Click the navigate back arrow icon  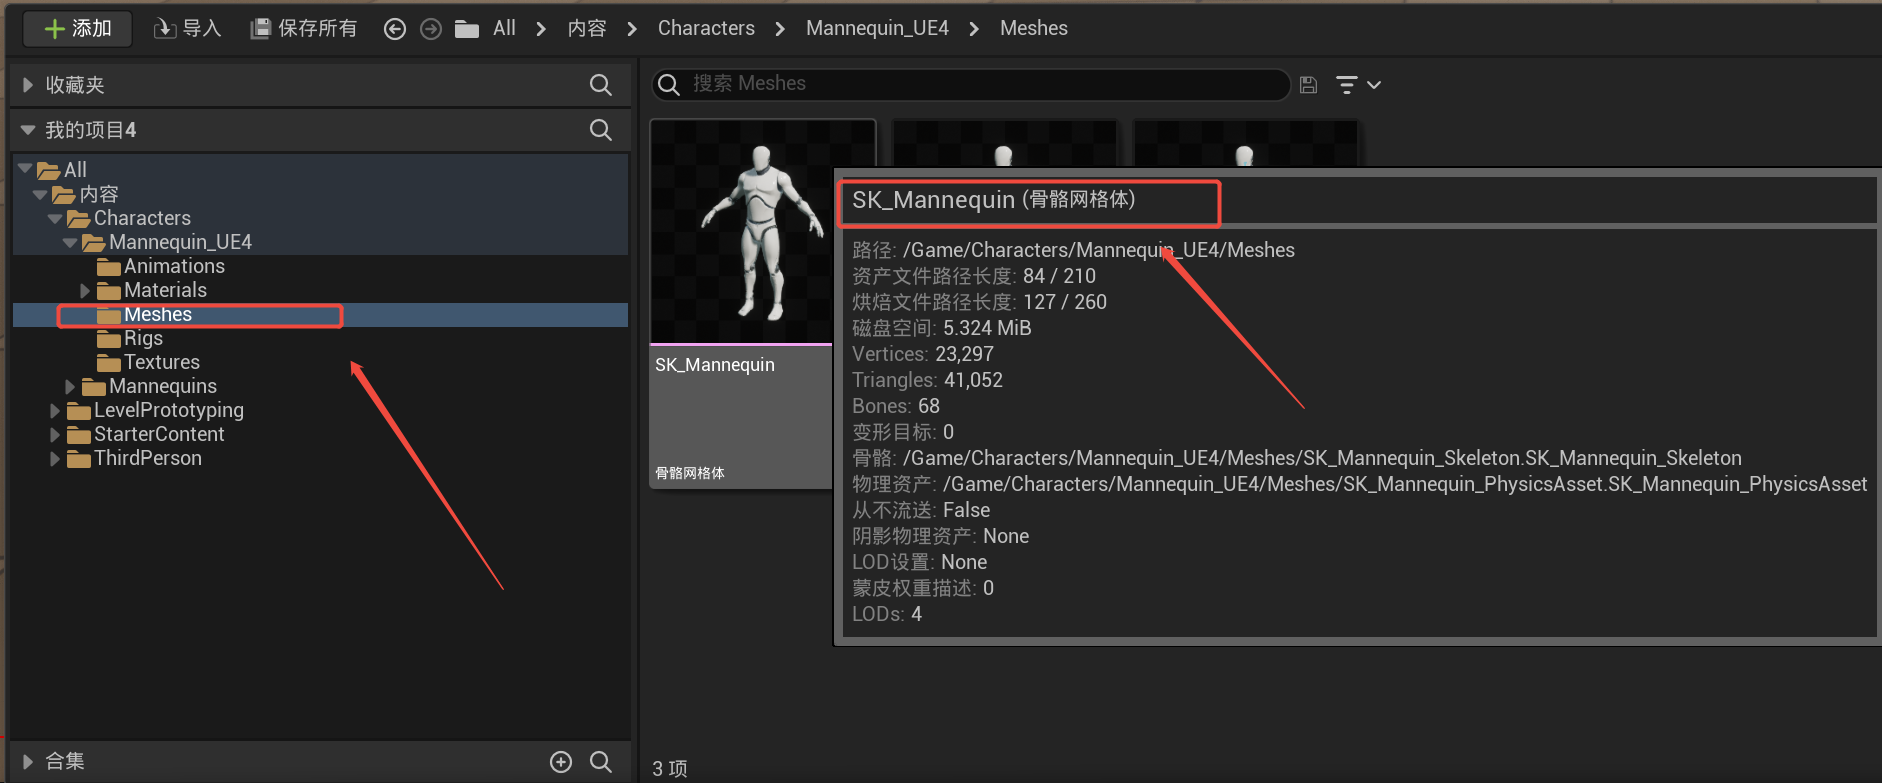coord(395,29)
